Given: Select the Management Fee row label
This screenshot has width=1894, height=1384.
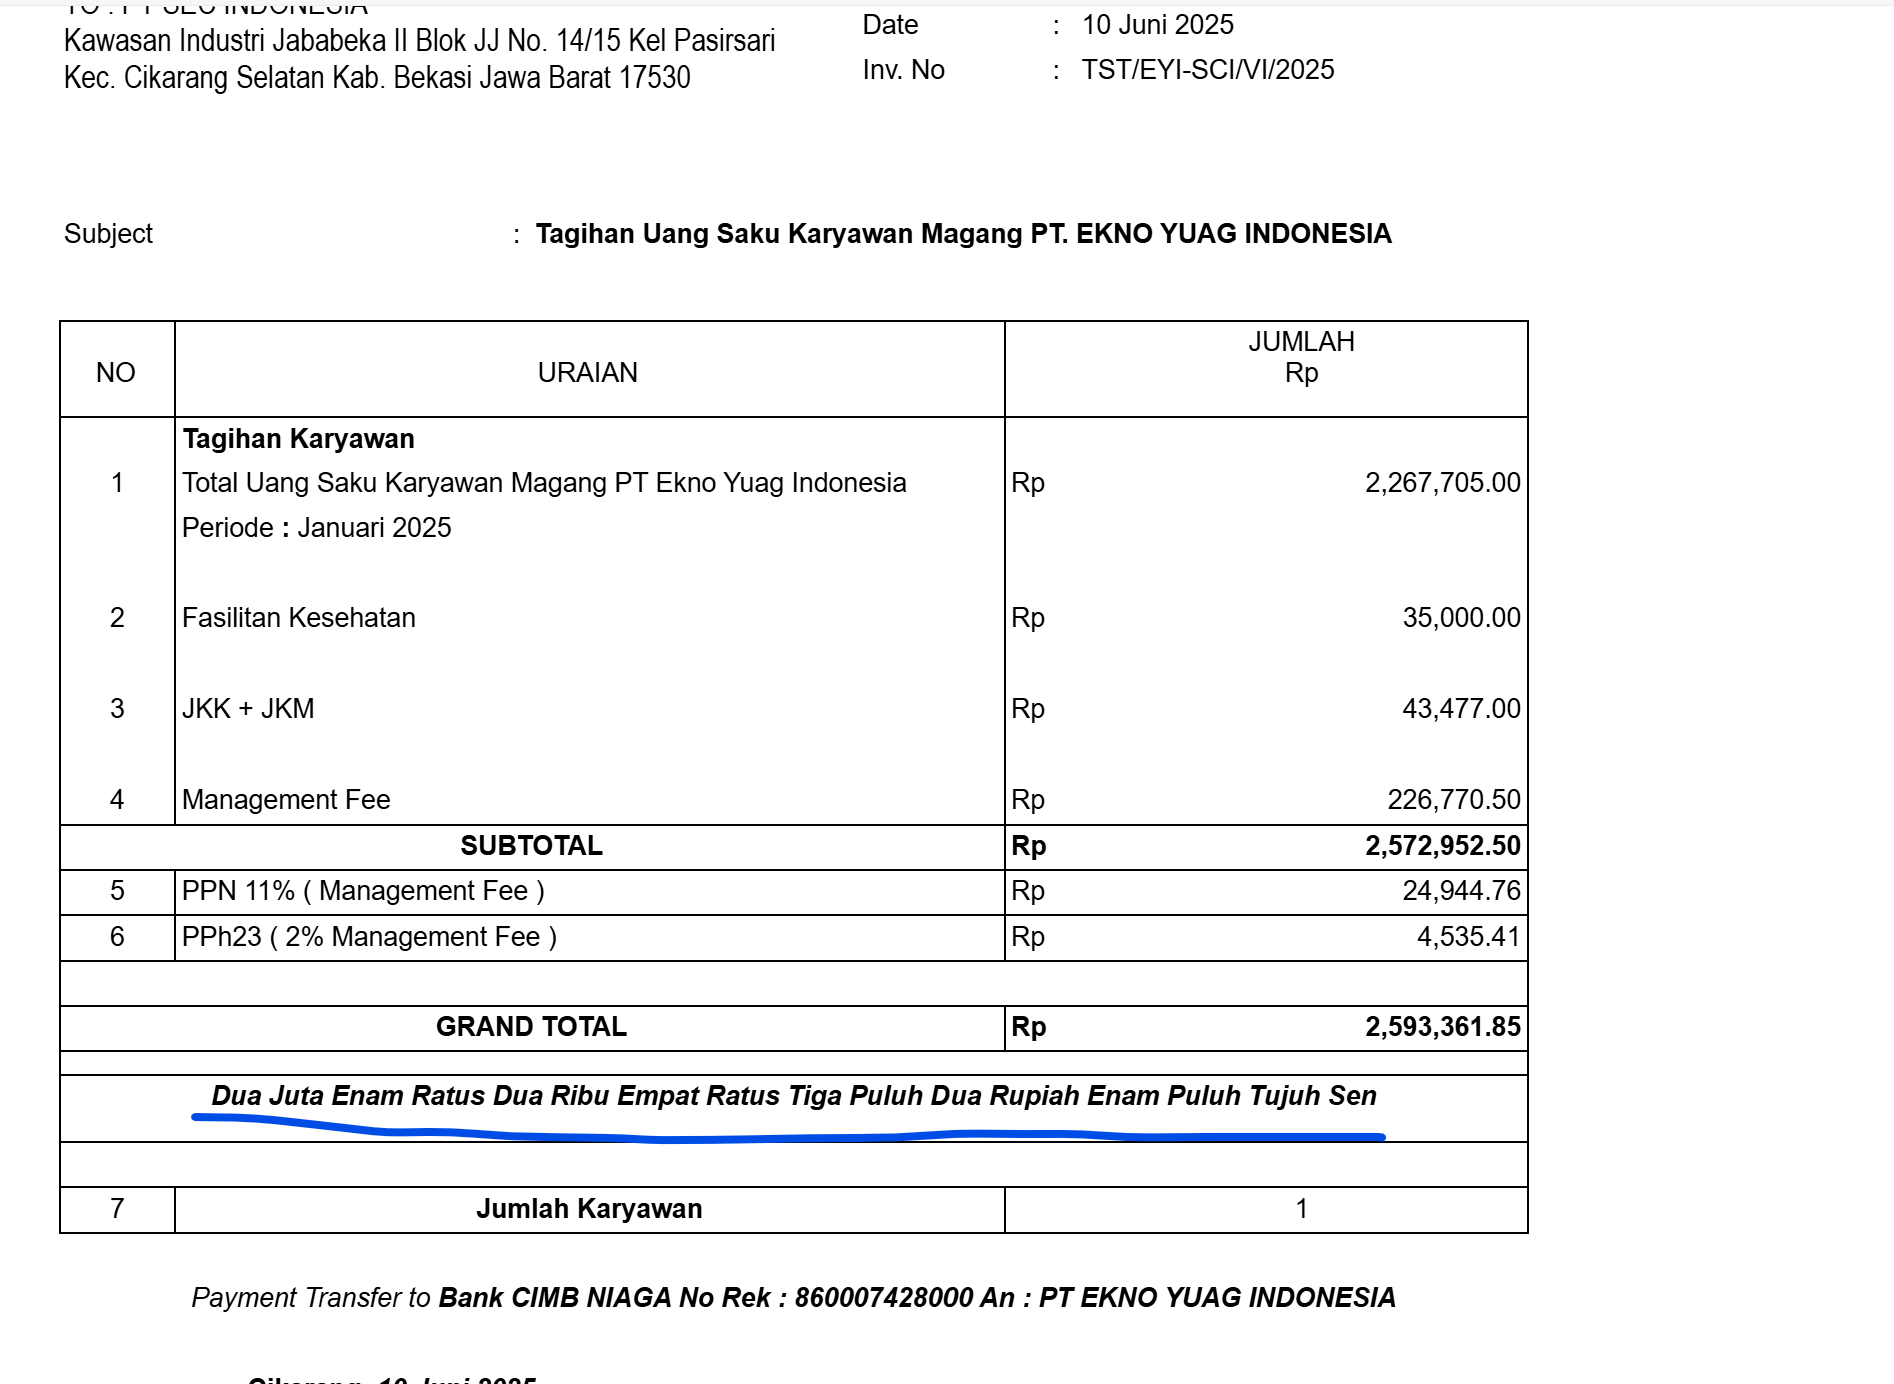Looking at the screenshot, I should (286, 800).
